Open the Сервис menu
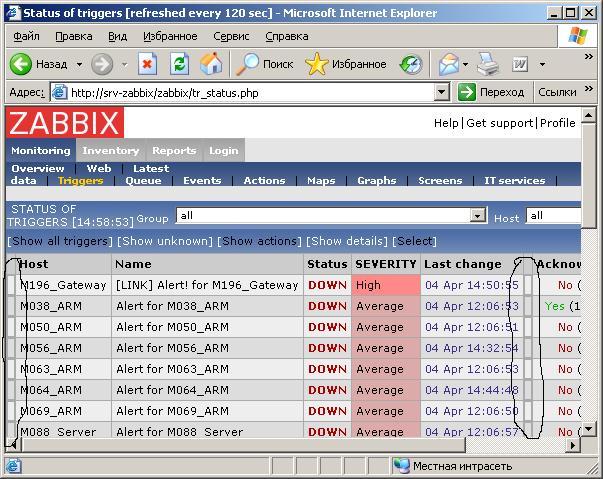Screen dimensions: 603x479 [231, 36]
